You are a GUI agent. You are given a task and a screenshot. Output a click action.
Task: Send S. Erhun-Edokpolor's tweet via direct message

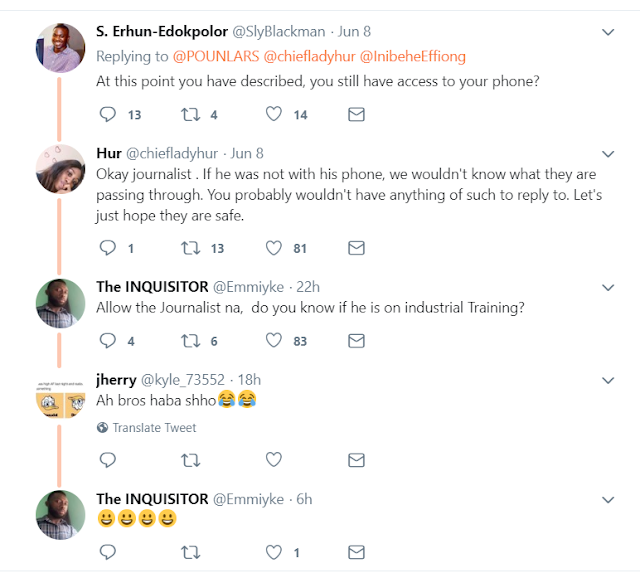pyautogui.click(x=355, y=115)
